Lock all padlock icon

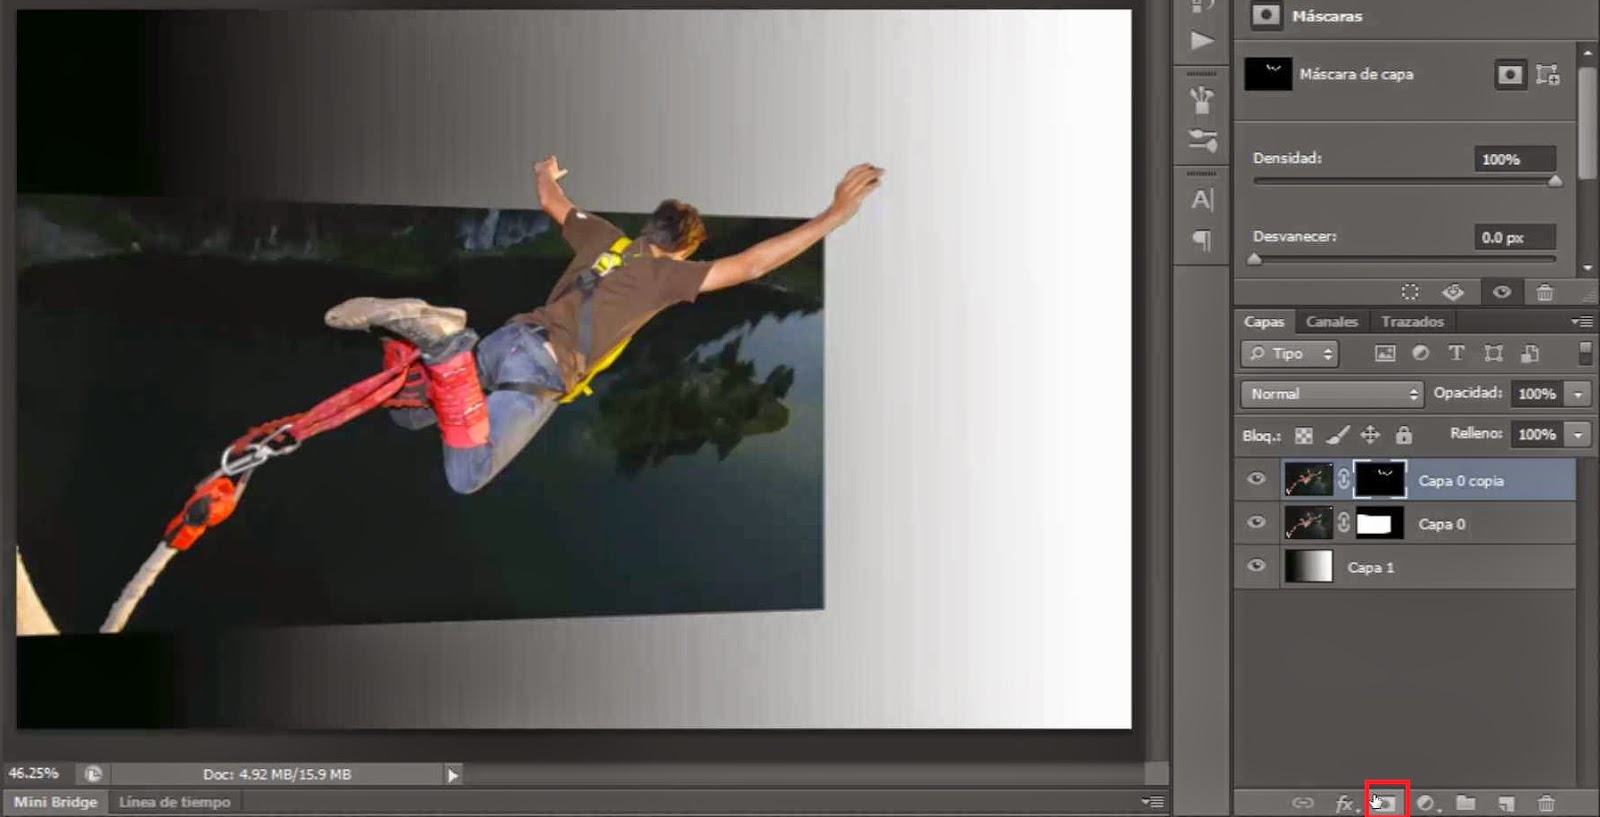click(x=1404, y=434)
